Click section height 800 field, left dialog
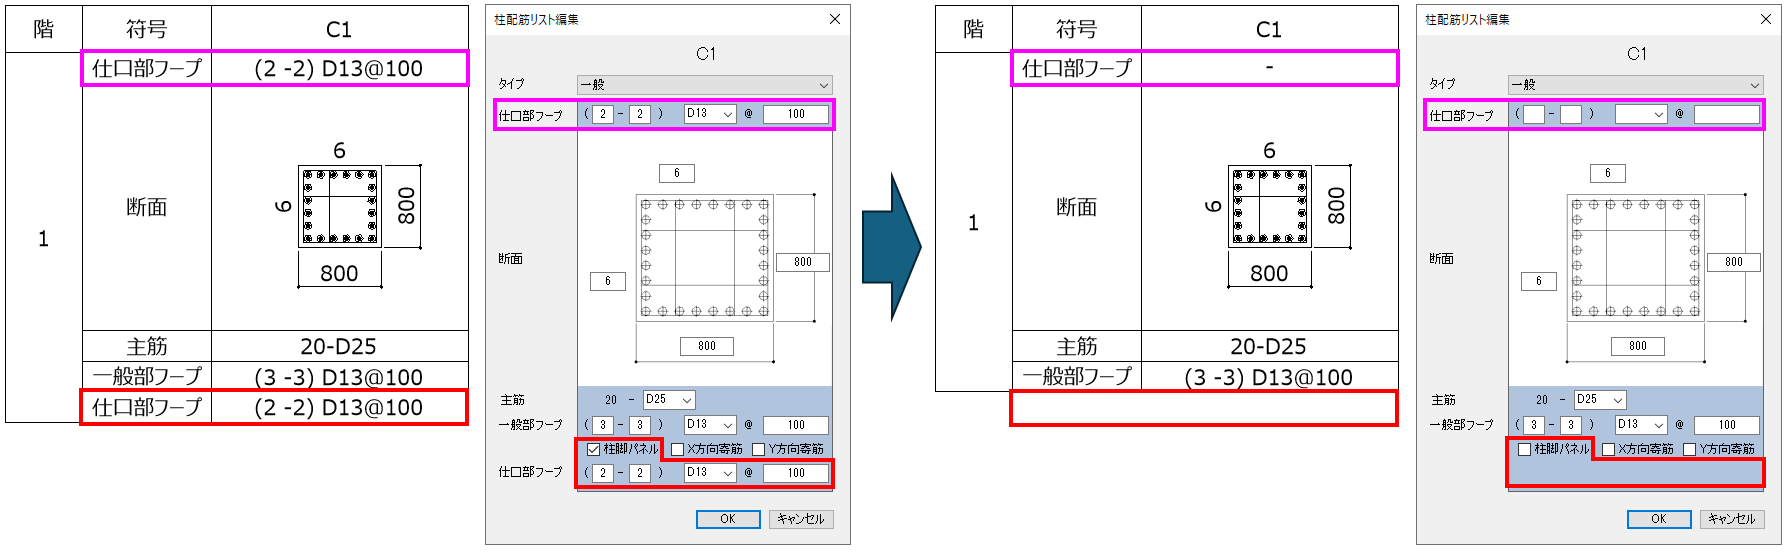This screenshot has width=1787, height=553. pos(803,262)
